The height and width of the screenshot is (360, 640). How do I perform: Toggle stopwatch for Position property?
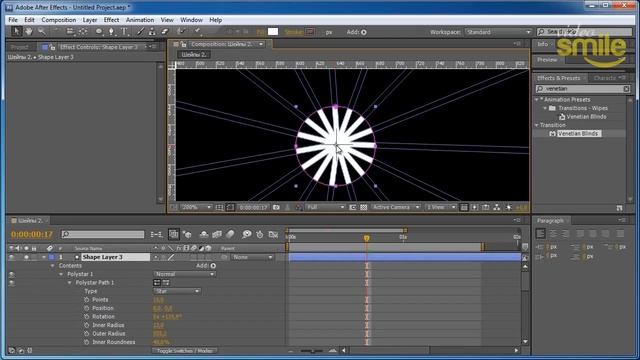pyautogui.click(x=87, y=308)
